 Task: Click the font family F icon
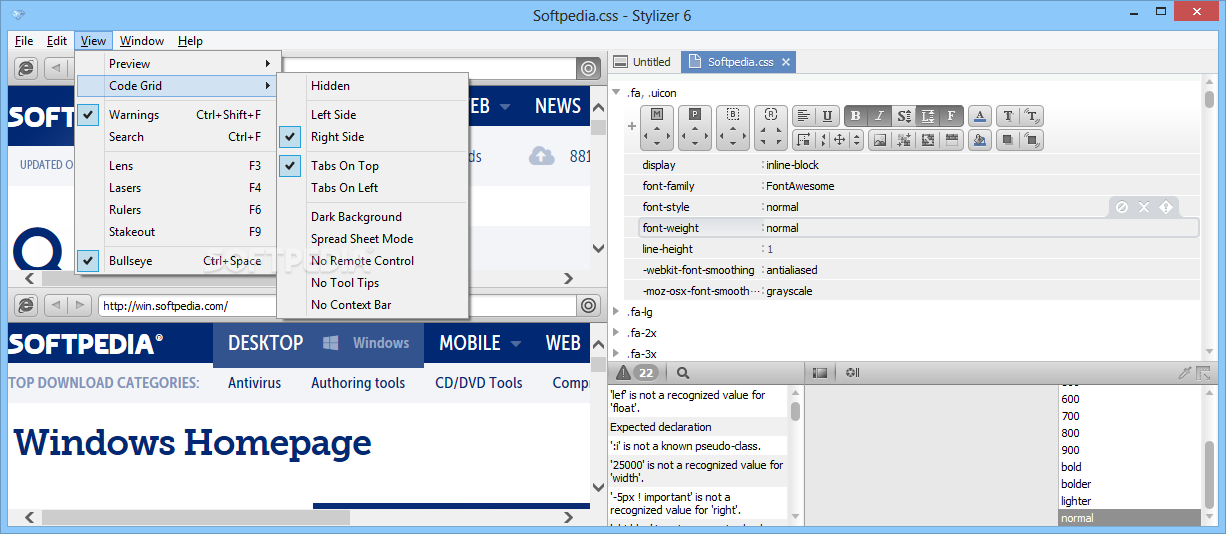[x=951, y=116]
